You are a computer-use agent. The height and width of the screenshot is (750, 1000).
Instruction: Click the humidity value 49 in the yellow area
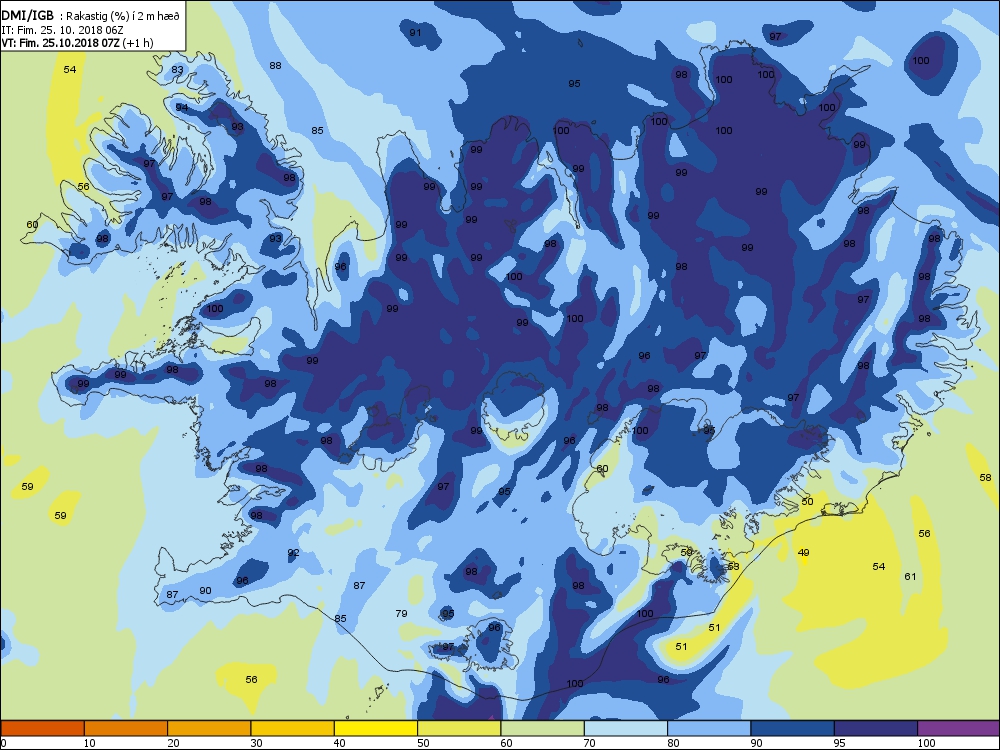click(x=804, y=553)
